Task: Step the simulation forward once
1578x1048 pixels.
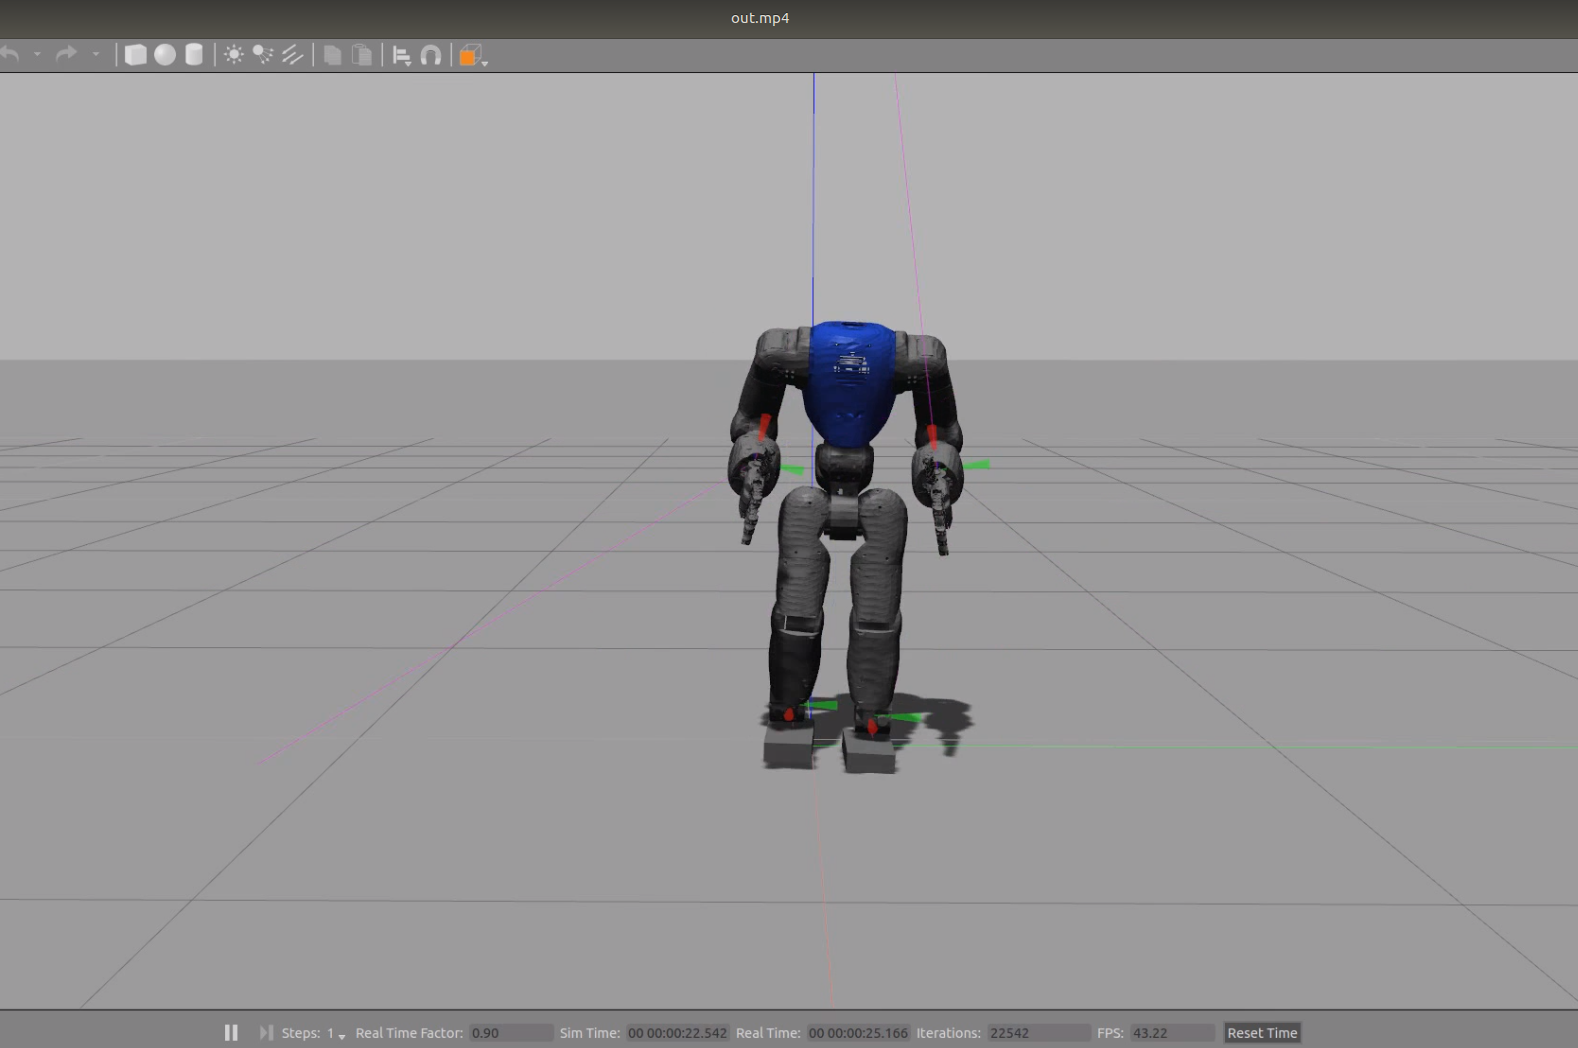Action: coord(266,1032)
